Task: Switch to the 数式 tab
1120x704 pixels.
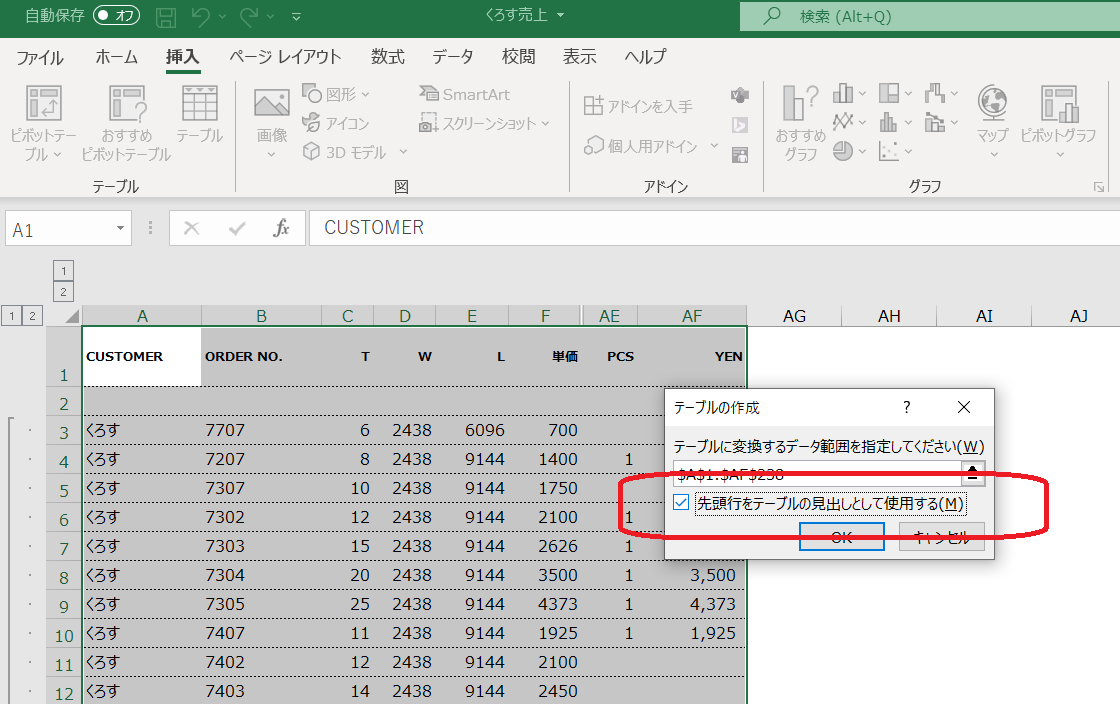Action: click(388, 57)
